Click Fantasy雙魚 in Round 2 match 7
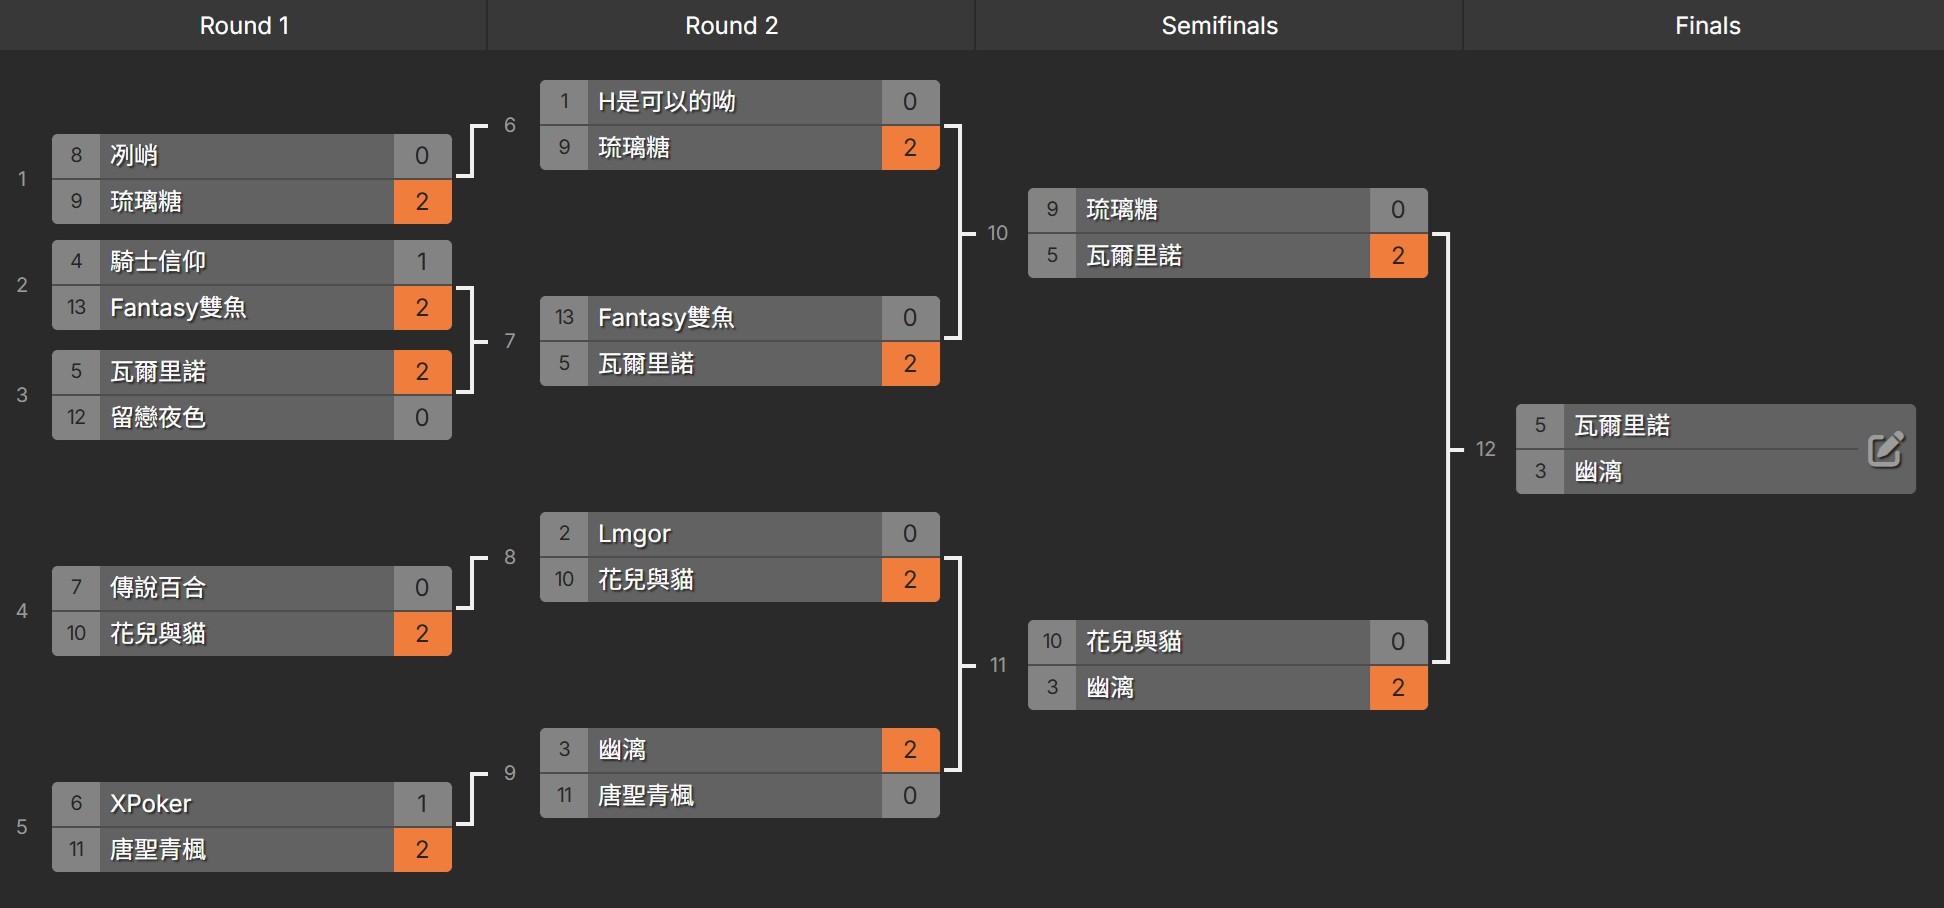Screen dimensions: 1944x908 coord(666,318)
